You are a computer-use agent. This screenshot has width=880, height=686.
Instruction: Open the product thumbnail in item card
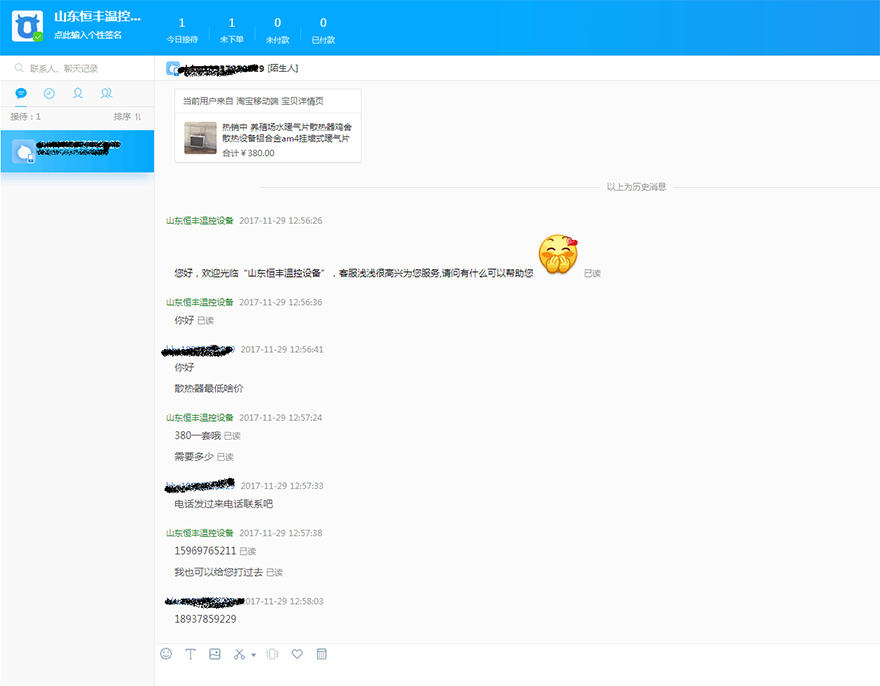click(x=200, y=138)
